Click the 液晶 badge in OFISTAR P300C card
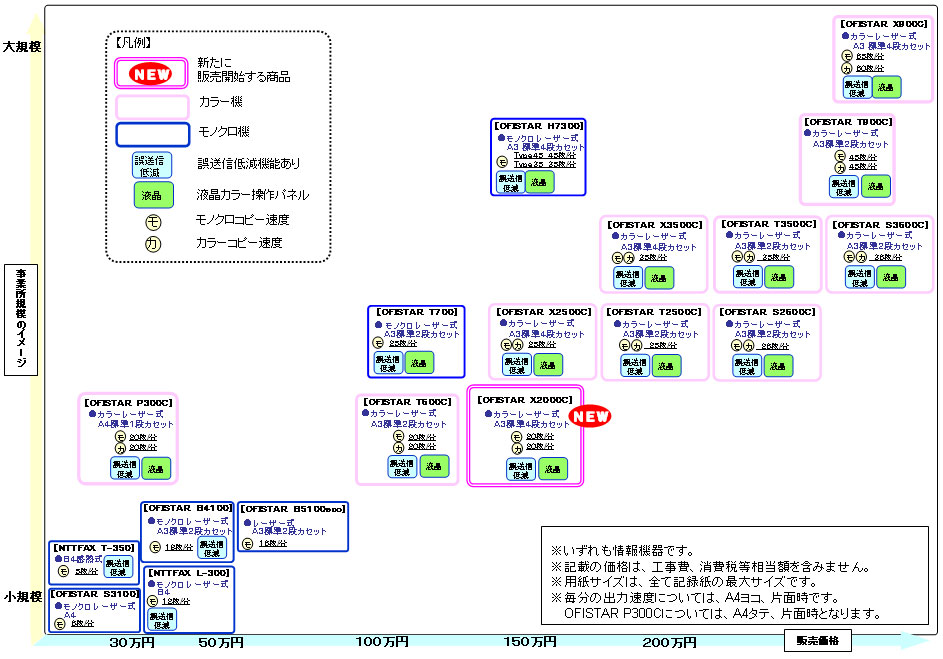This screenshot has height=659, width=943. point(156,468)
